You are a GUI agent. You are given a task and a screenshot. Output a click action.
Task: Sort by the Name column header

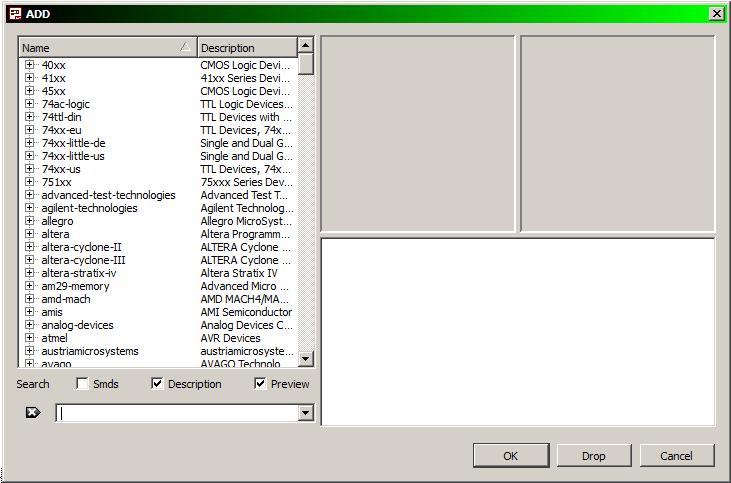pyautogui.click(x=108, y=48)
